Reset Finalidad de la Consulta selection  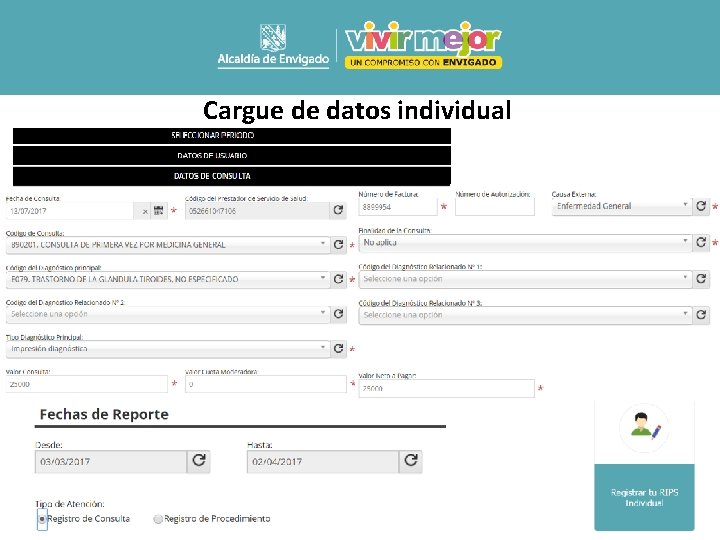click(701, 242)
